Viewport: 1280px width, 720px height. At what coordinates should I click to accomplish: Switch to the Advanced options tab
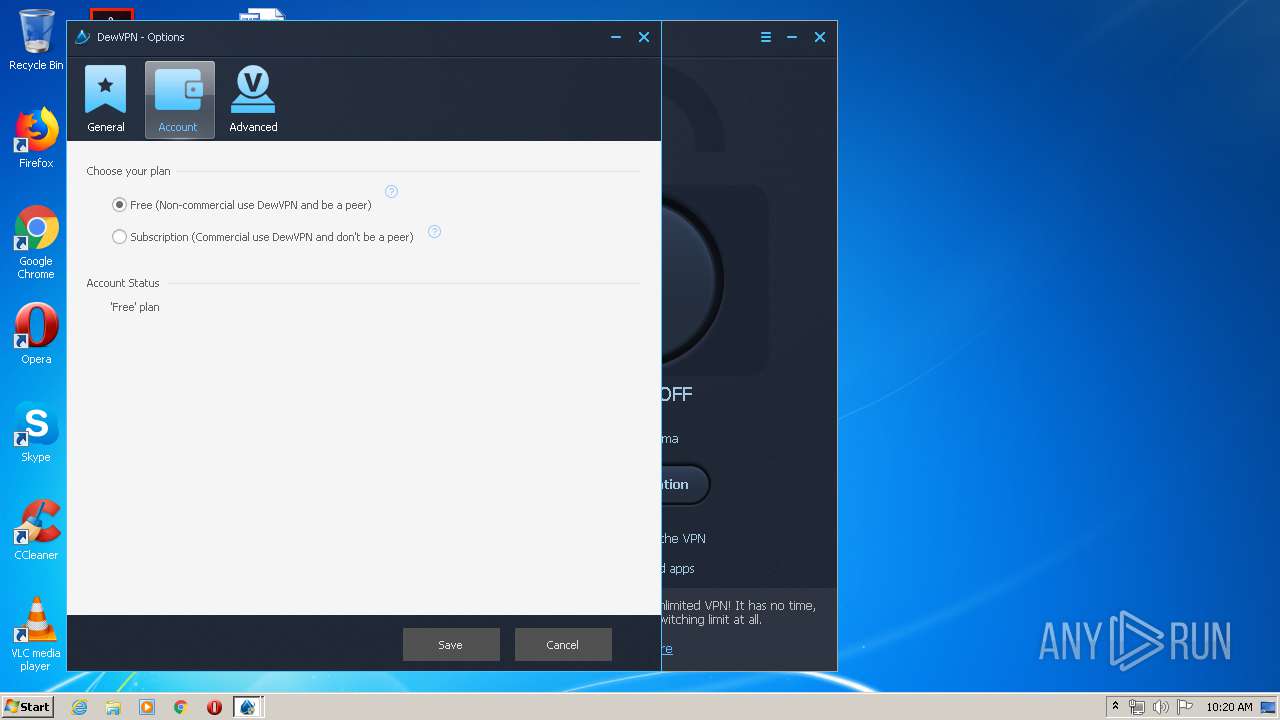pyautogui.click(x=253, y=100)
